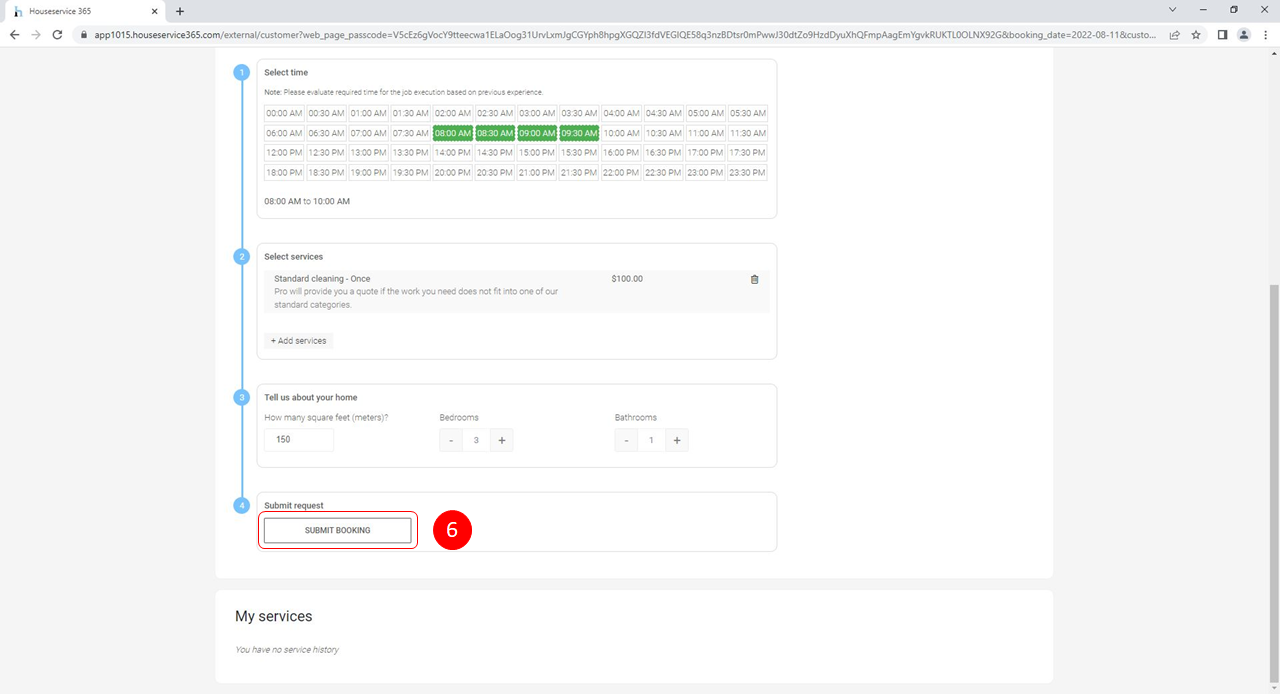Open the Chrome profile avatar

1243,34
